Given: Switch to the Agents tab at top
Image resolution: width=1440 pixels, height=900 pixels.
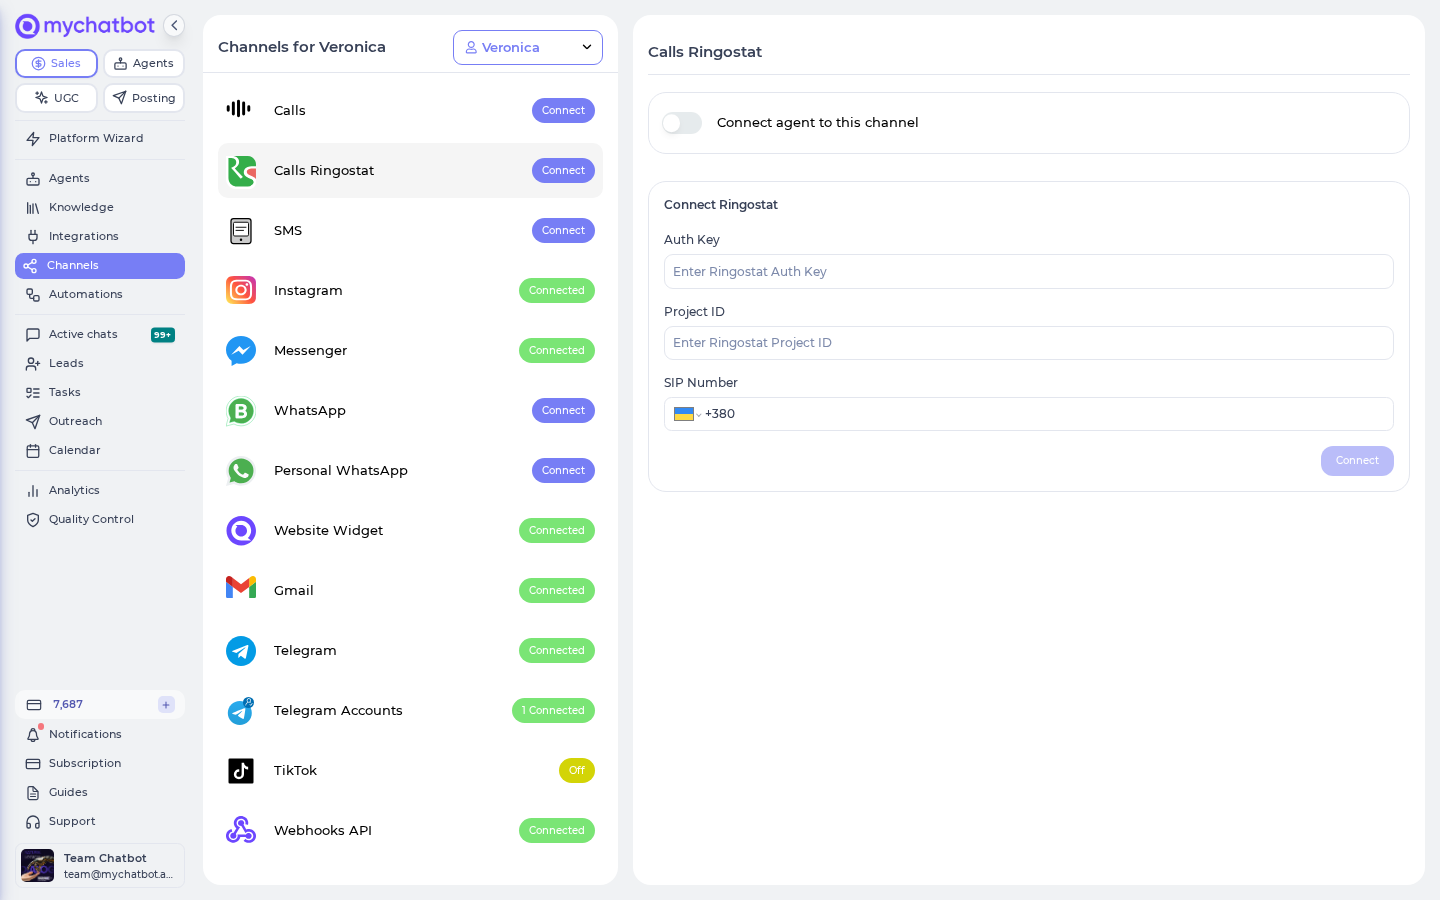Looking at the screenshot, I should pyautogui.click(x=144, y=63).
